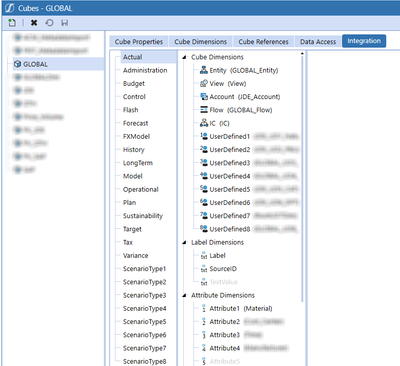
Task: Click the UserDefined3 icon
Action: (204, 163)
